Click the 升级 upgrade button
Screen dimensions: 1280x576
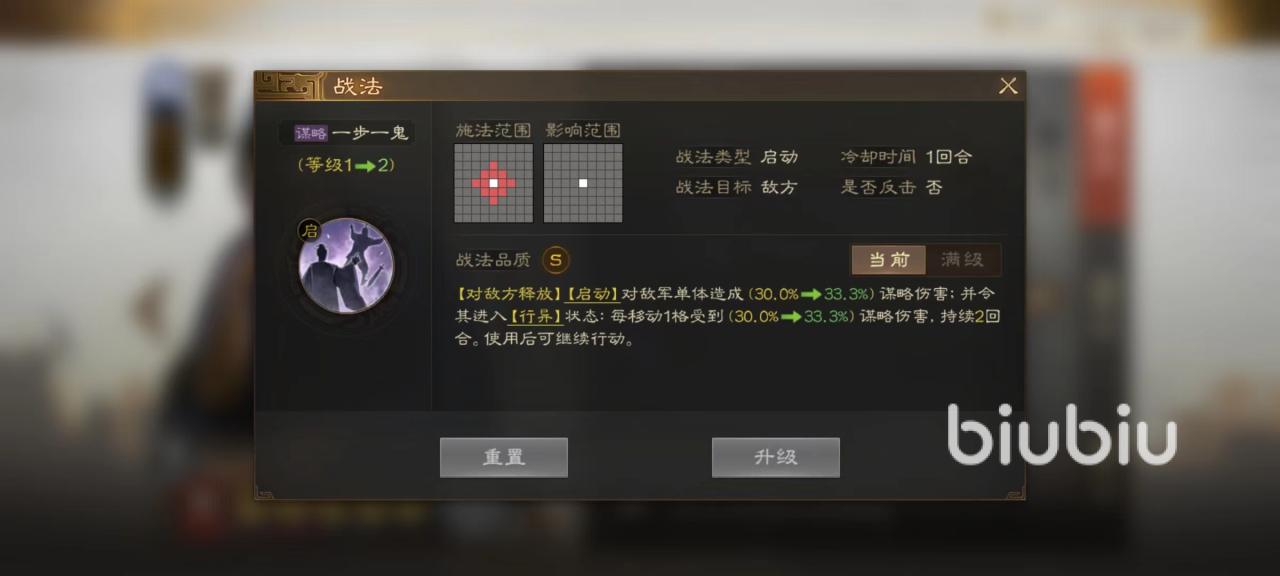click(x=776, y=457)
